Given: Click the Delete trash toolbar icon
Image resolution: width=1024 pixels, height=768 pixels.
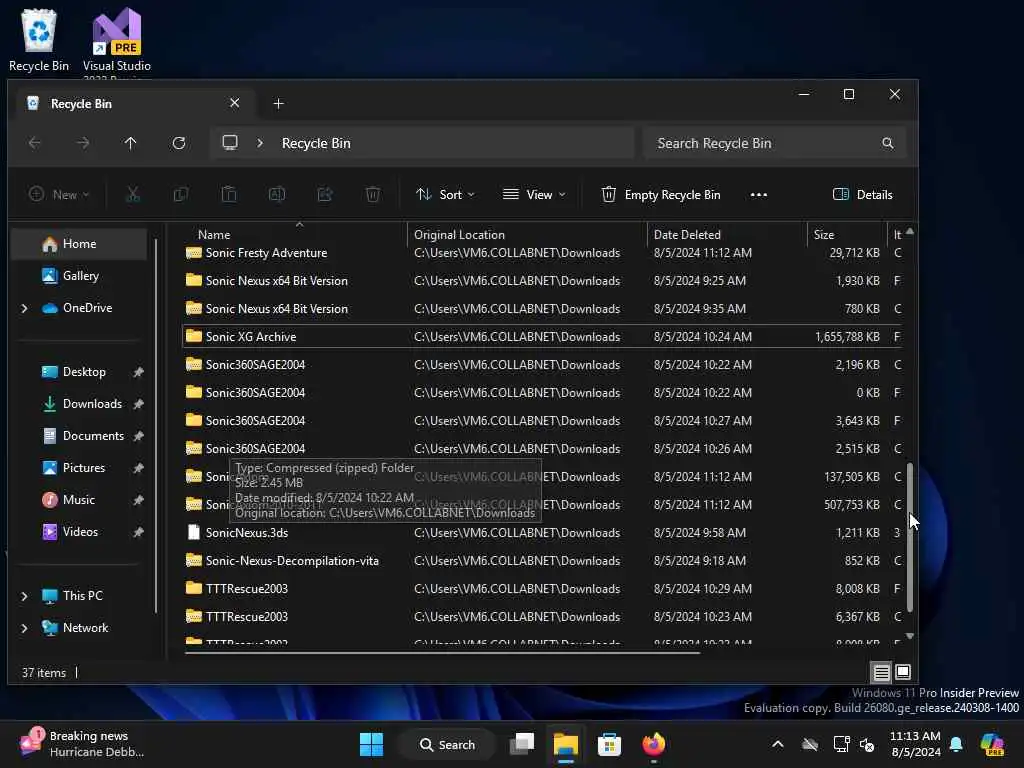Looking at the screenshot, I should (373, 195).
